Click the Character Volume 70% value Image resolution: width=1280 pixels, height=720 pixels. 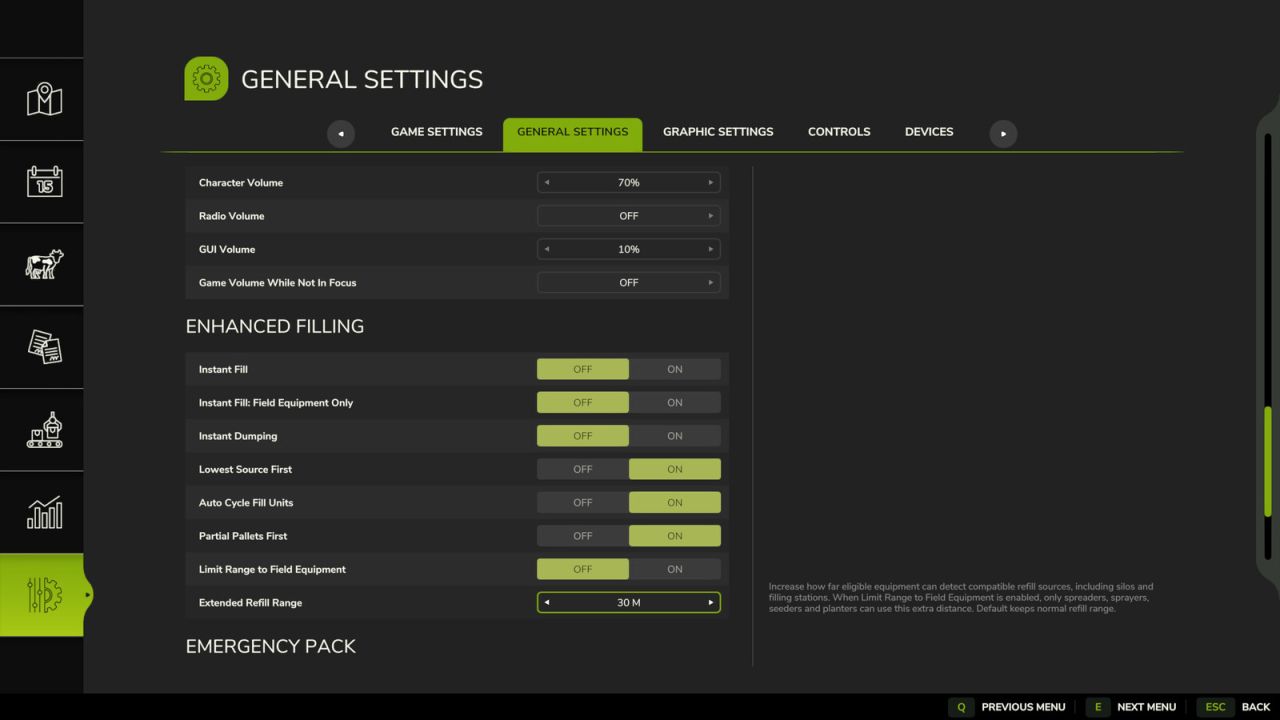pyautogui.click(x=629, y=183)
